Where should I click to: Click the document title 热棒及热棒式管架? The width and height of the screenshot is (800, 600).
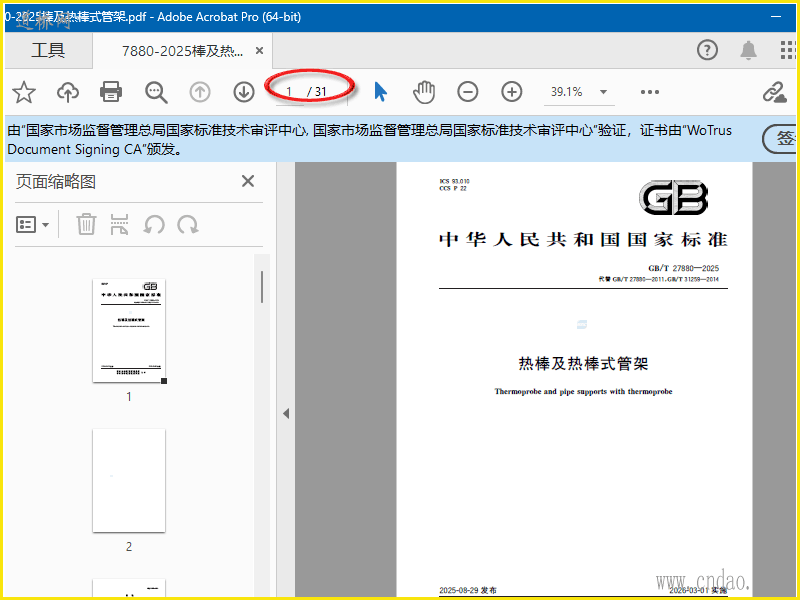point(583,364)
